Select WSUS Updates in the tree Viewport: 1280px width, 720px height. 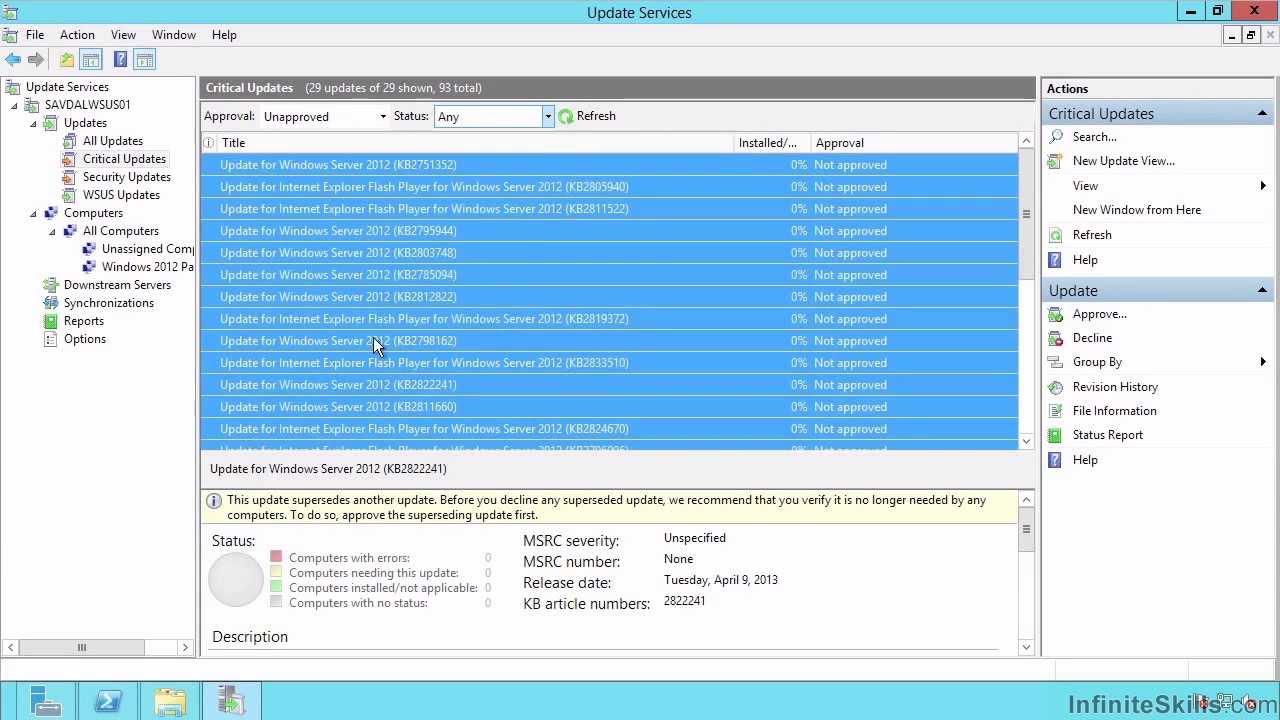click(121, 195)
